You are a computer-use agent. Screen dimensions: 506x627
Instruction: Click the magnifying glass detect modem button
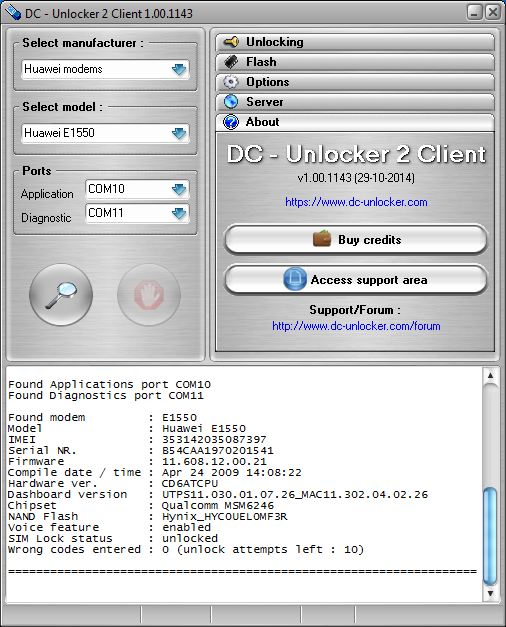(x=61, y=295)
